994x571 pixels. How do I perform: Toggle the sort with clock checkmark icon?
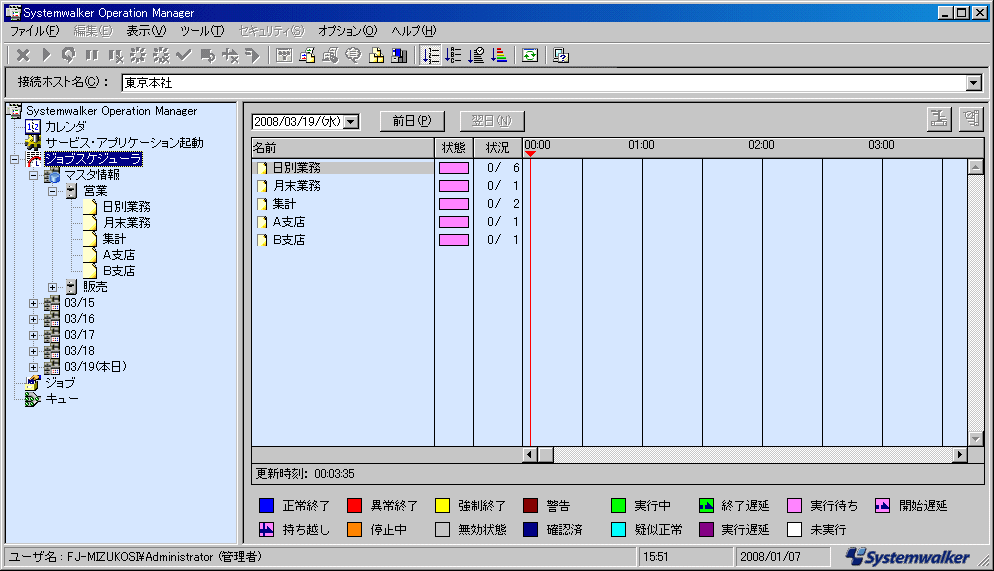(x=476, y=56)
